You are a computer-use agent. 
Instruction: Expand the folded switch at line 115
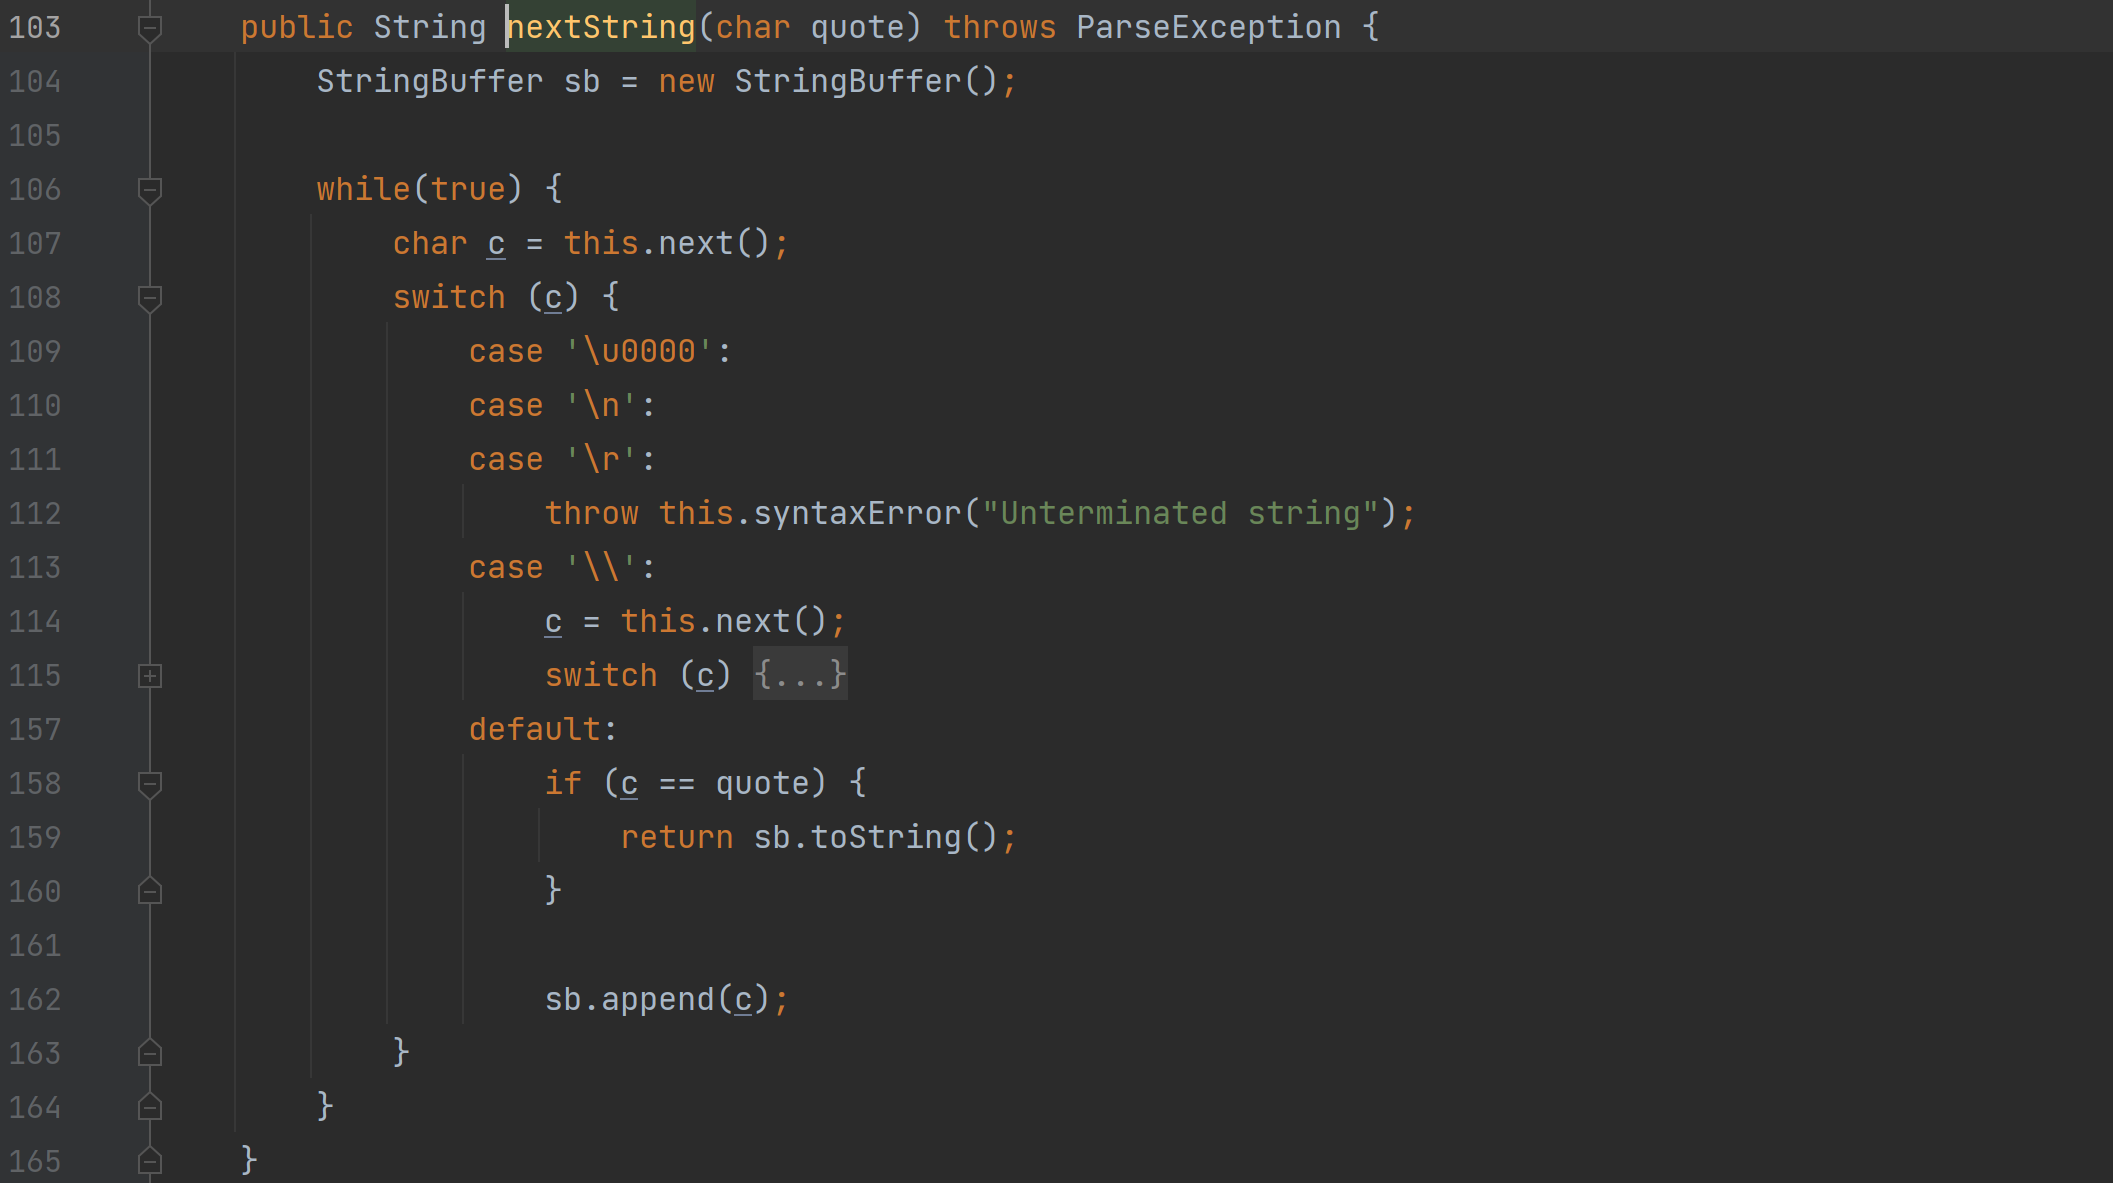tap(150, 676)
